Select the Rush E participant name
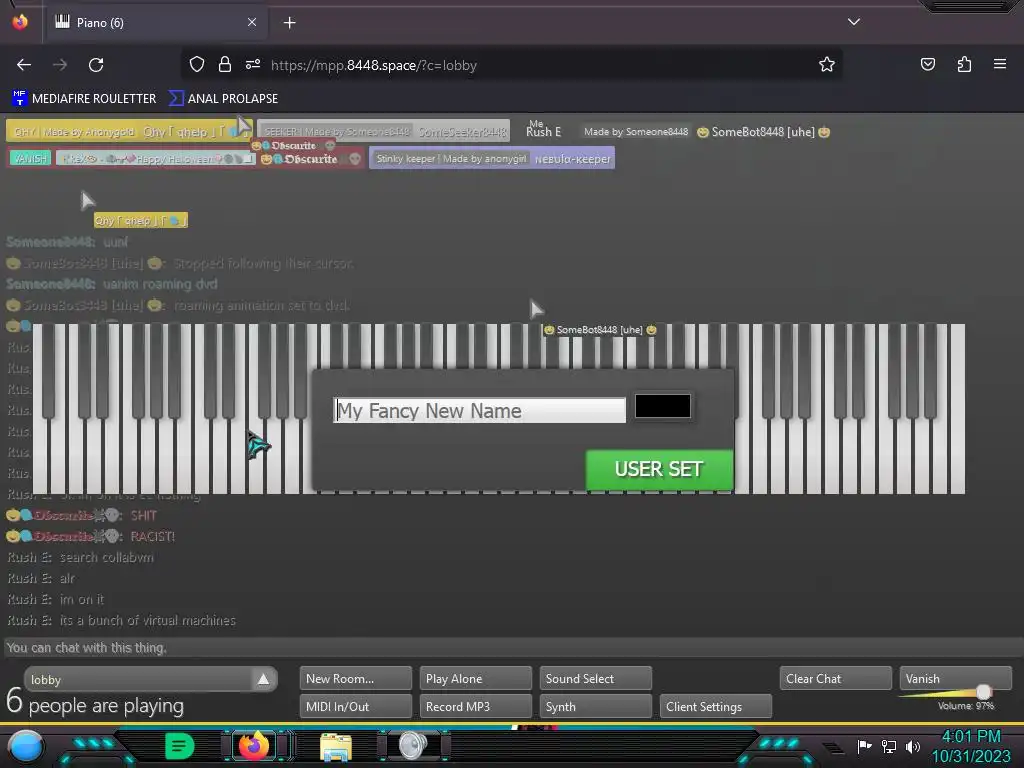Image resolution: width=1024 pixels, height=768 pixels. pos(543,131)
